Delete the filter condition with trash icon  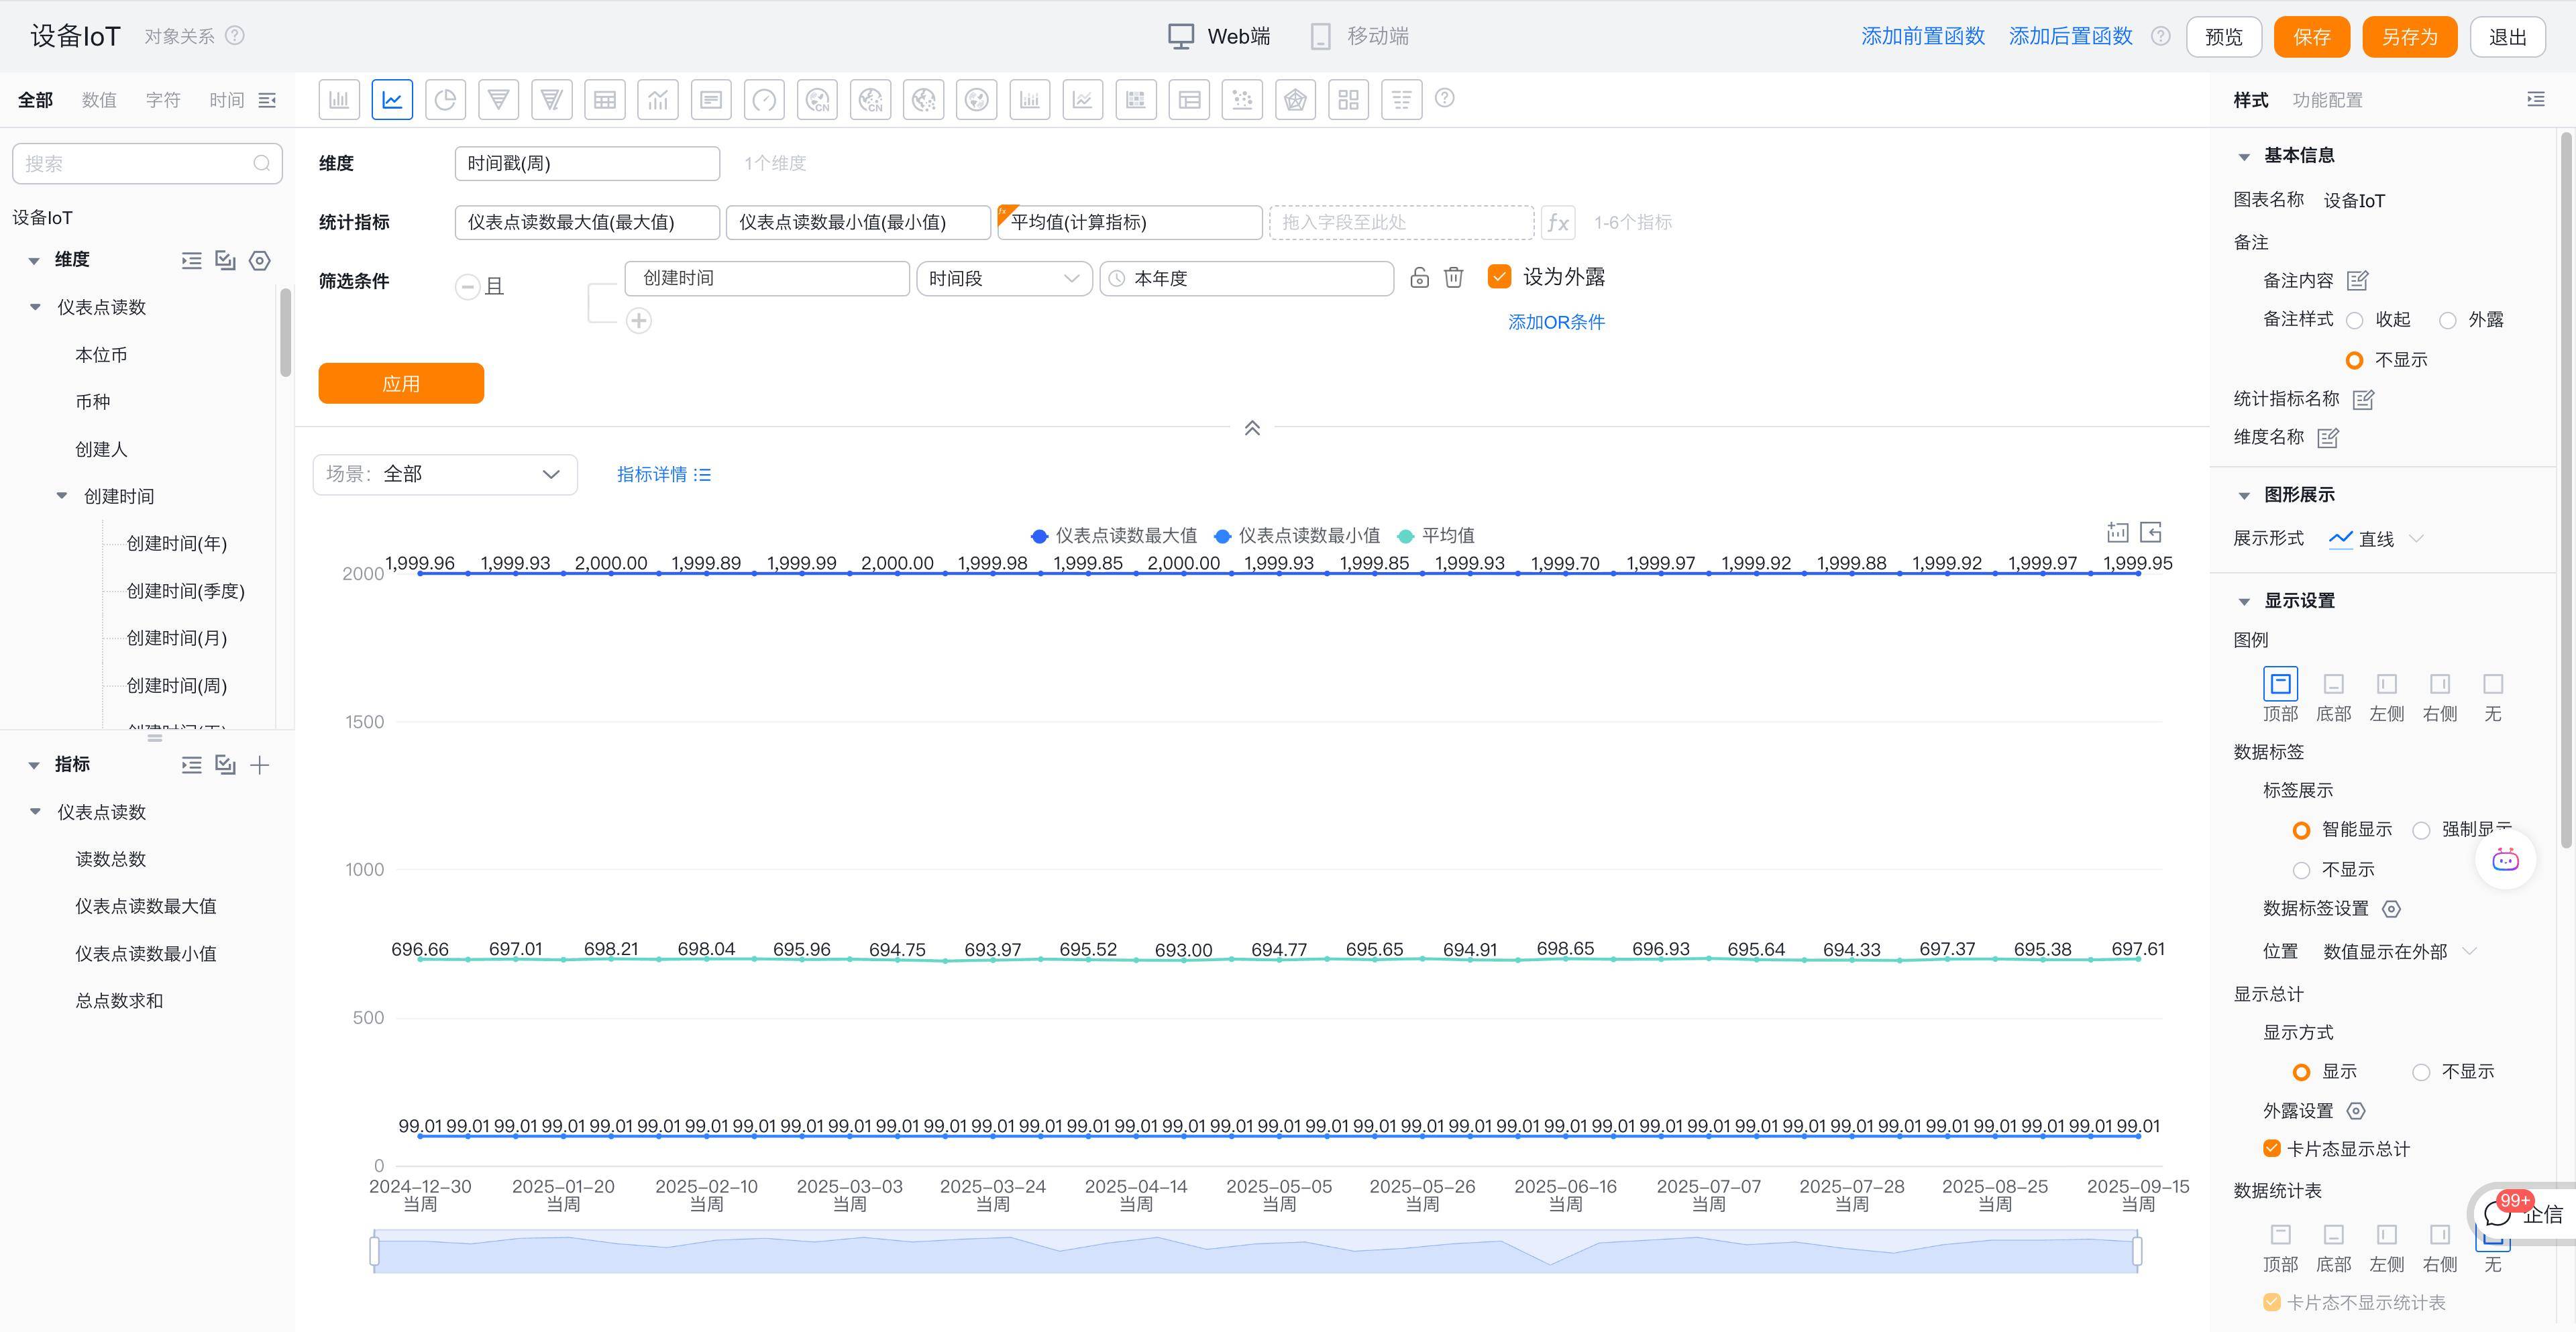click(x=1453, y=278)
